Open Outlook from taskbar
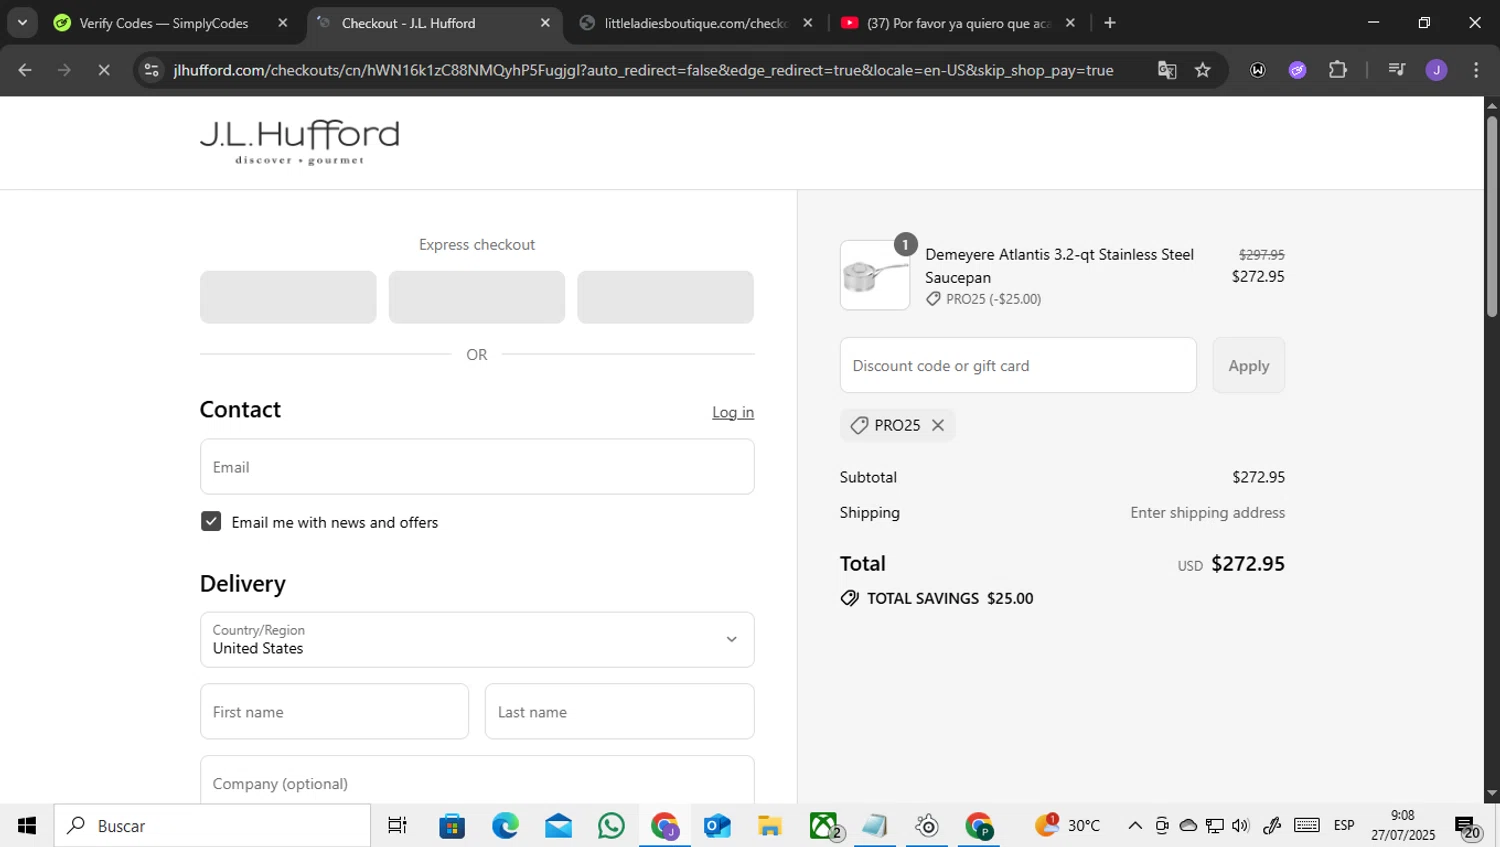 tap(717, 826)
